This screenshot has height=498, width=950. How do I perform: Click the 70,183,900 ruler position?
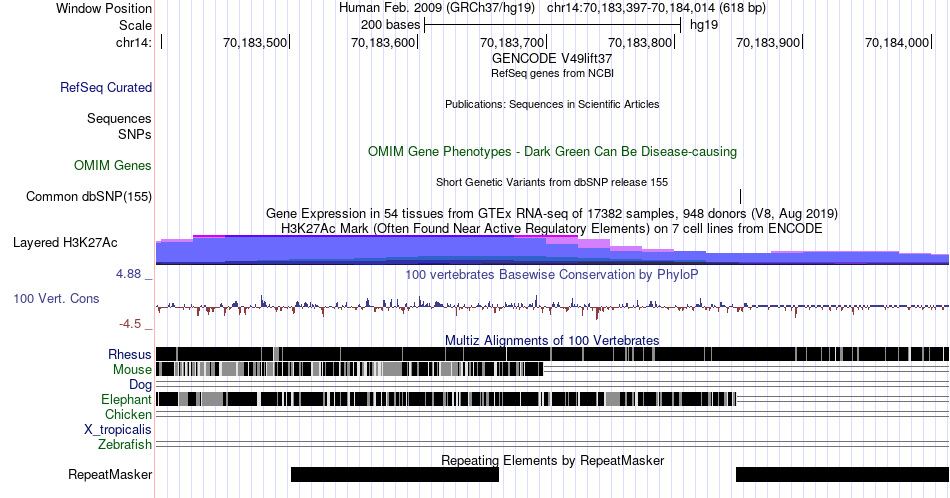(768, 42)
